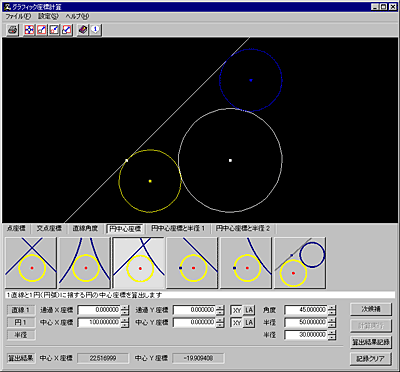This screenshot has height=372, width=400.
Task: Click the 中心X座標 input field
Action: [99, 323]
